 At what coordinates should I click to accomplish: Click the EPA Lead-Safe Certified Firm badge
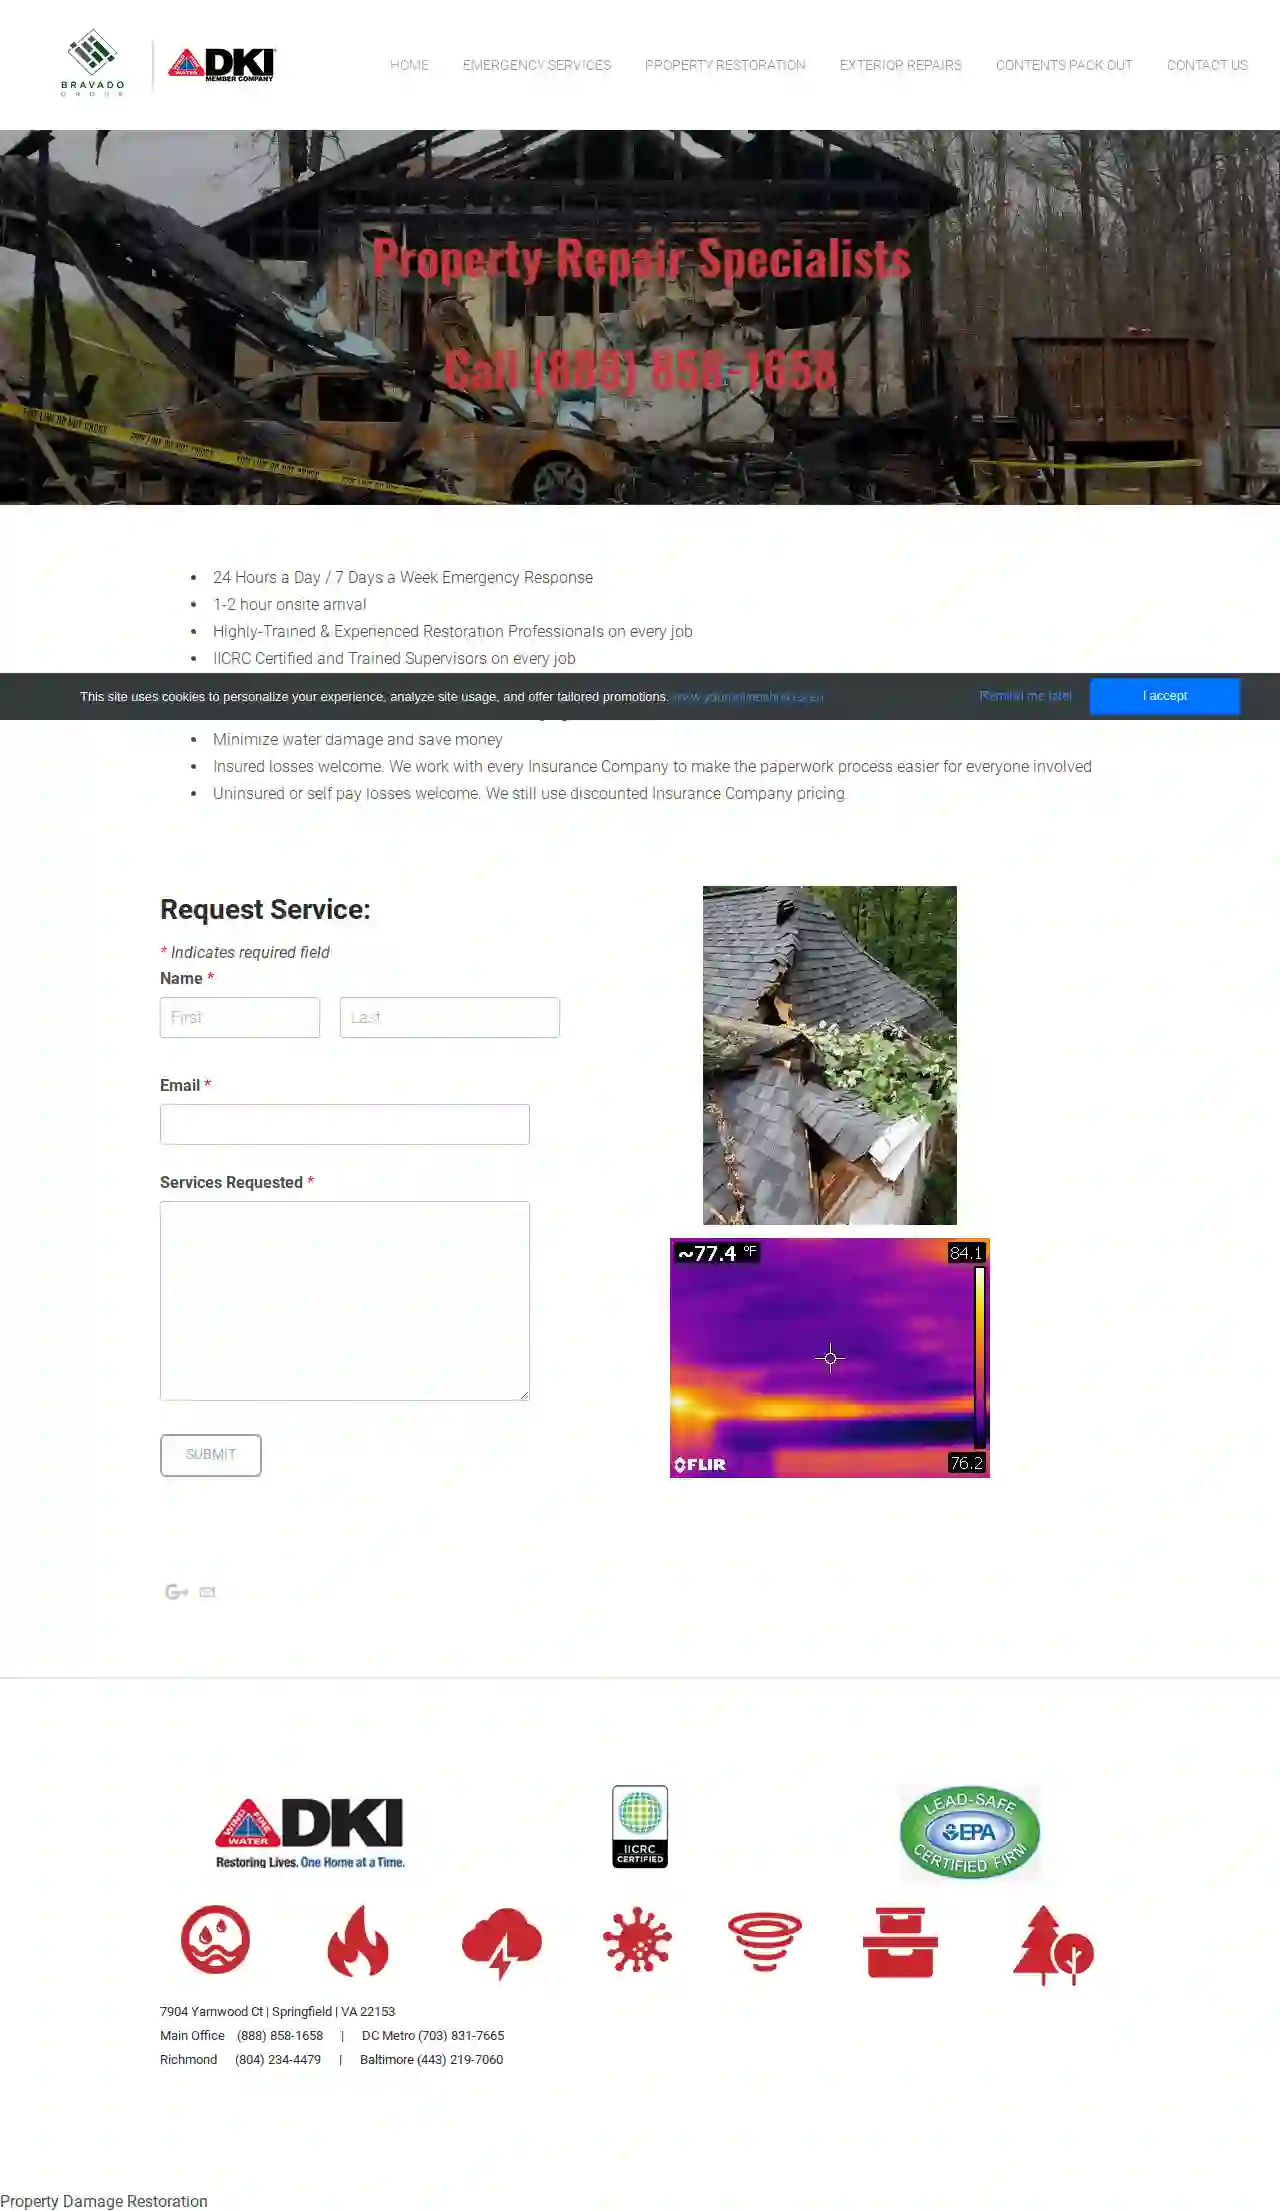coord(970,1832)
